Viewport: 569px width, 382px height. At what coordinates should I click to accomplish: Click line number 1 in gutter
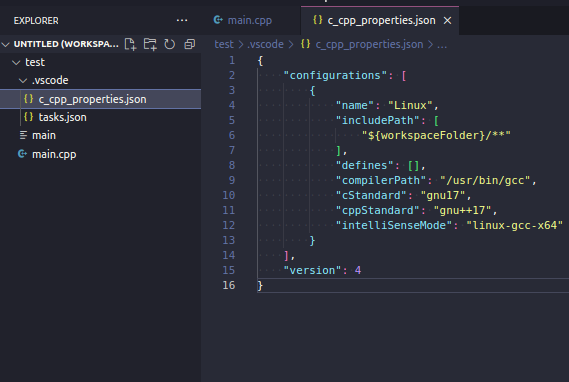(x=232, y=60)
